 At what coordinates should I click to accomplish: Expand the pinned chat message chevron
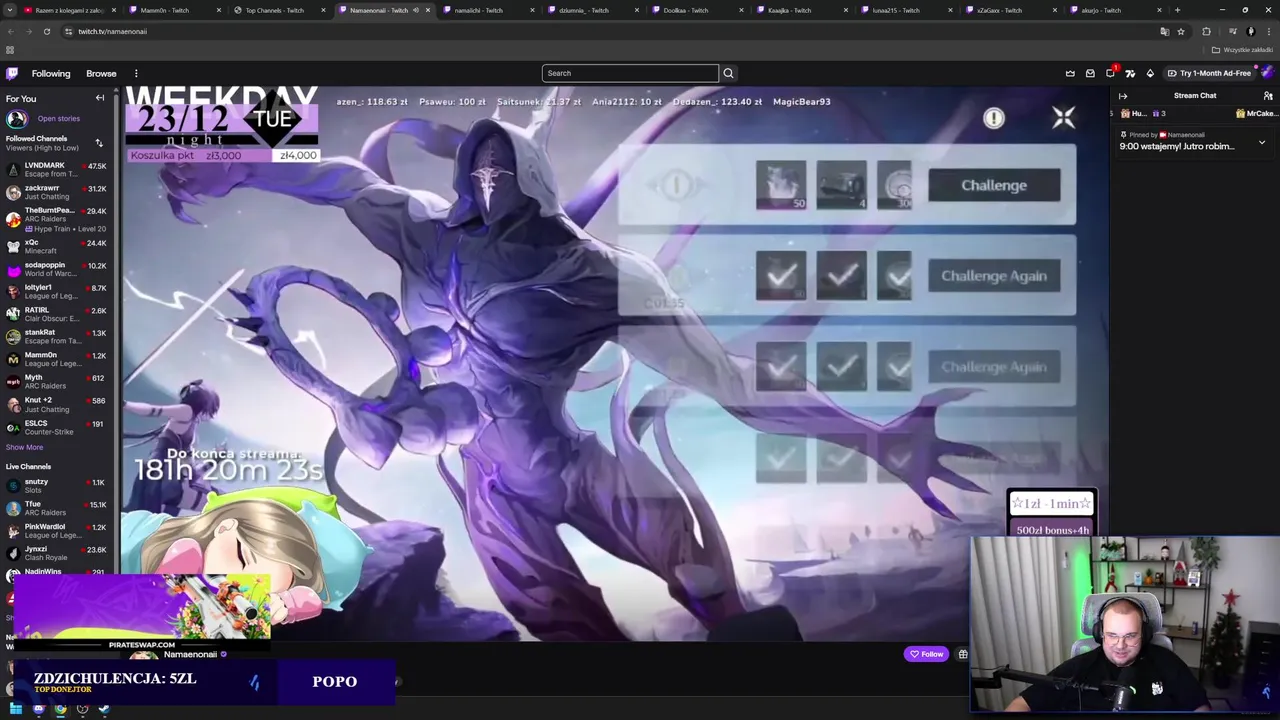[1262, 143]
